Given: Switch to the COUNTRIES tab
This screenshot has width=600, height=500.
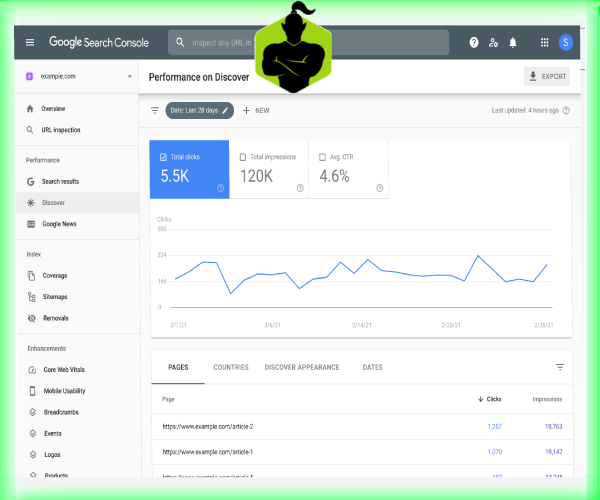Looking at the screenshot, I should point(231,367).
